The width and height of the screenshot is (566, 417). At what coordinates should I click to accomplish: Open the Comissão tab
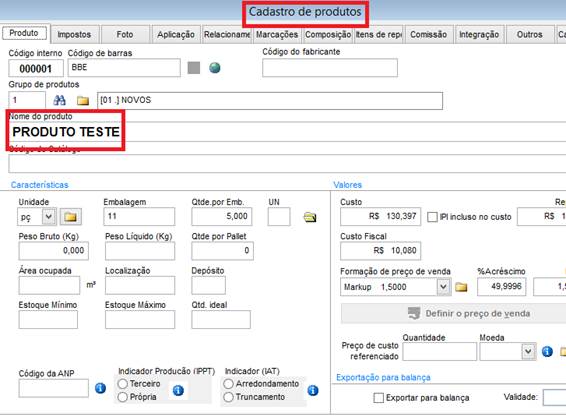click(x=428, y=35)
